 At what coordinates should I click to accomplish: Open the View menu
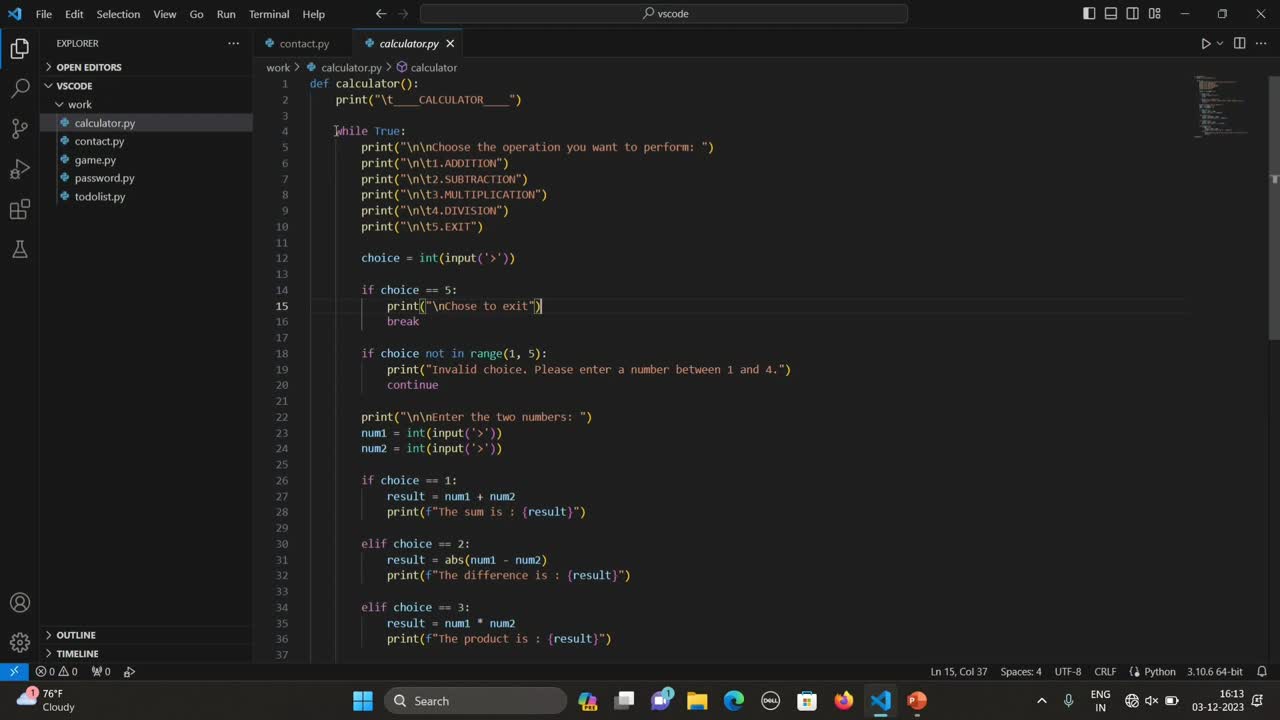165,14
